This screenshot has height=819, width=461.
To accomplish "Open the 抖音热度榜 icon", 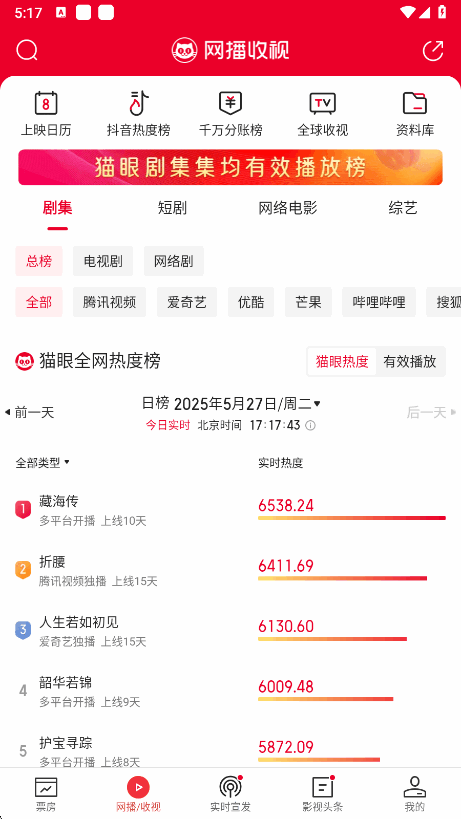I will coord(139,103).
